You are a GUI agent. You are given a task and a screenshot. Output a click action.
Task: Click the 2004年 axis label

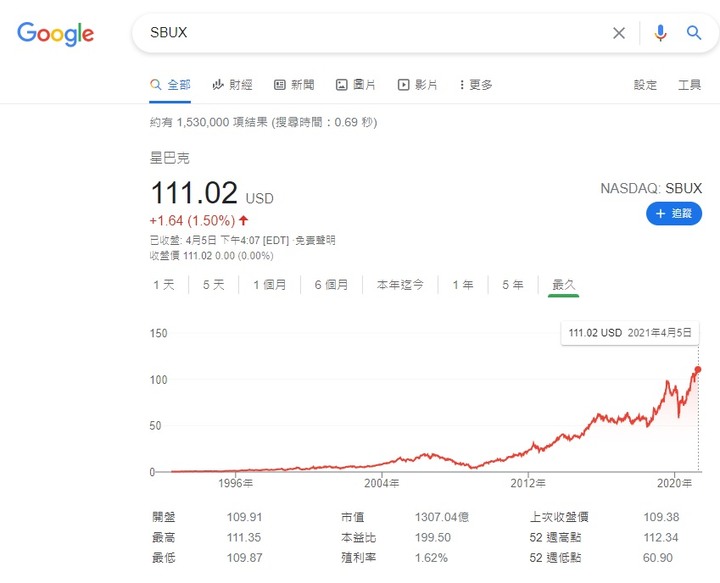point(382,483)
